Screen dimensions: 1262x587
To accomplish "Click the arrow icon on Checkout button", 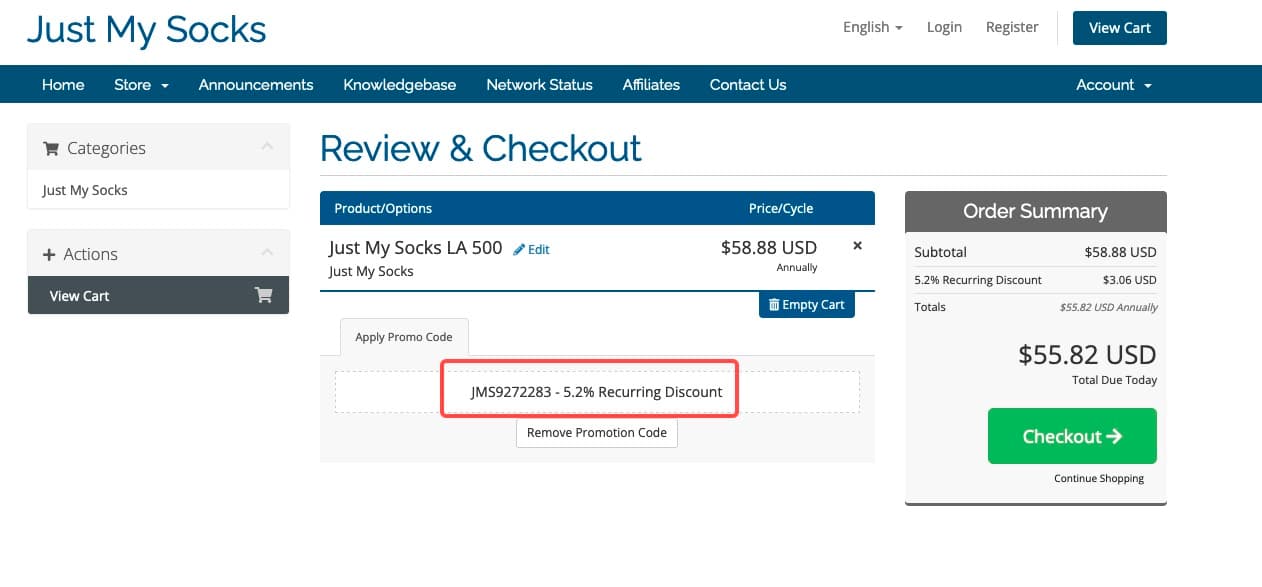I will point(1114,436).
